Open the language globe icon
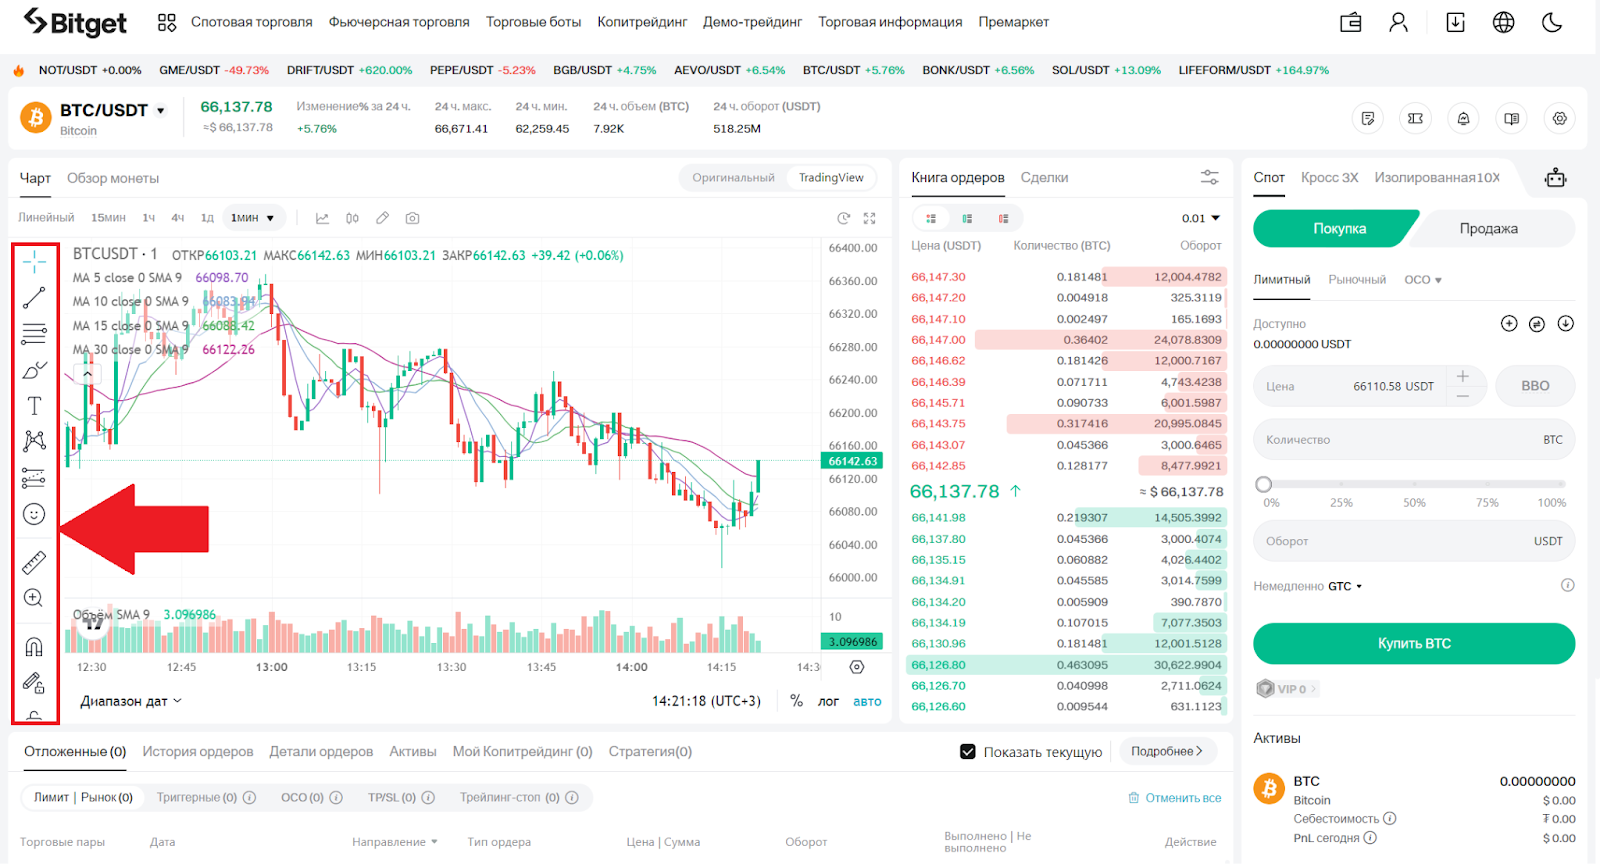1600x864 pixels. [1503, 22]
